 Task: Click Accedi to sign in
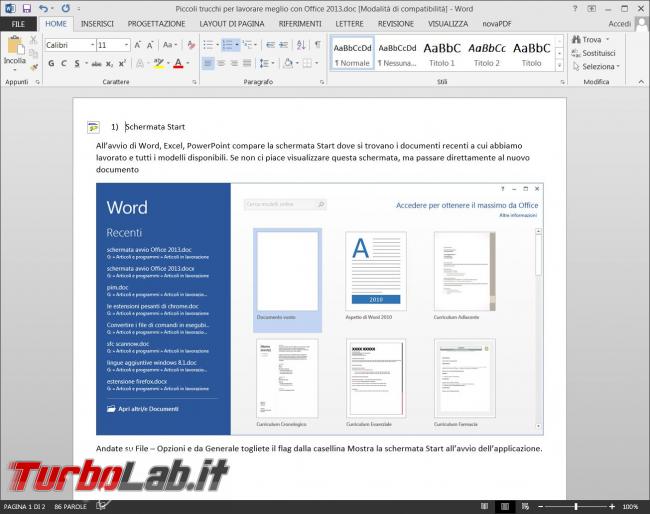pyautogui.click(x=619, y=24)
